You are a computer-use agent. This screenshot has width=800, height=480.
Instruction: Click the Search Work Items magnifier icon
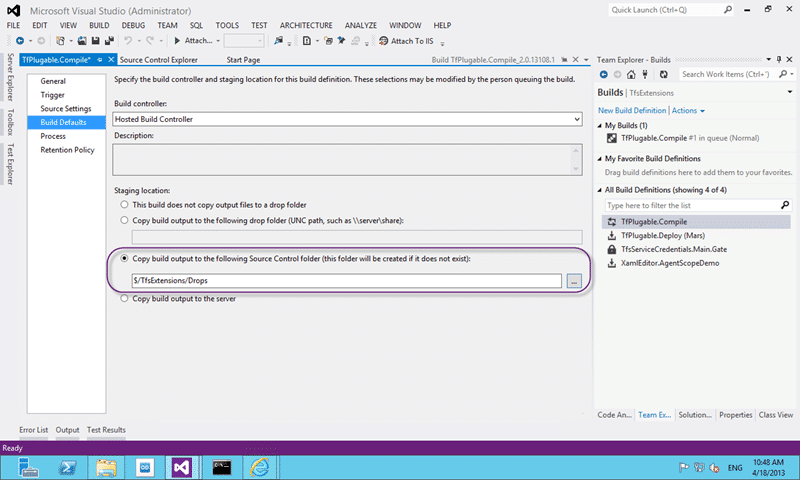click(783, 74)
